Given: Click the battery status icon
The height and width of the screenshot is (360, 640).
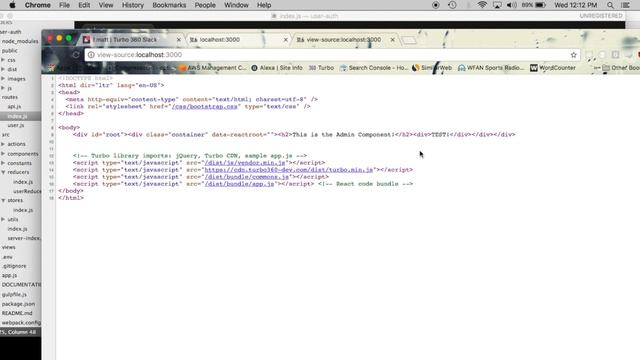Looking at the screenshot, I should pos(540,5).
